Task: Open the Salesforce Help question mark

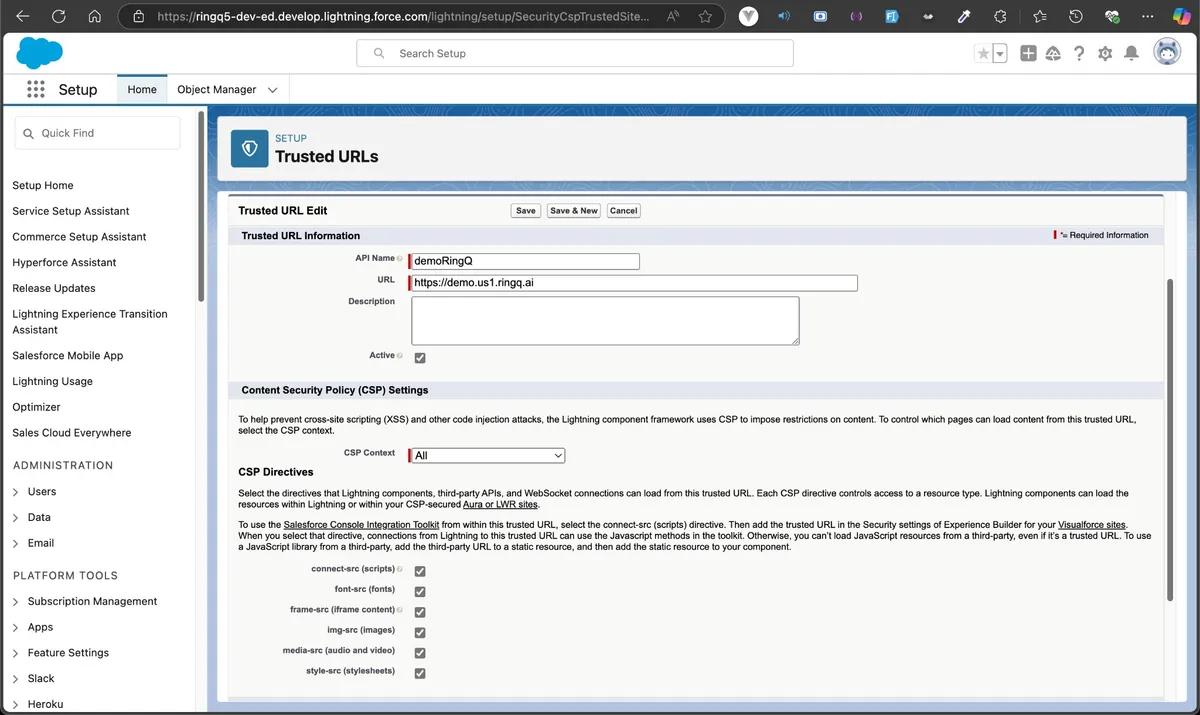Action: click(x=1079, y=54)
